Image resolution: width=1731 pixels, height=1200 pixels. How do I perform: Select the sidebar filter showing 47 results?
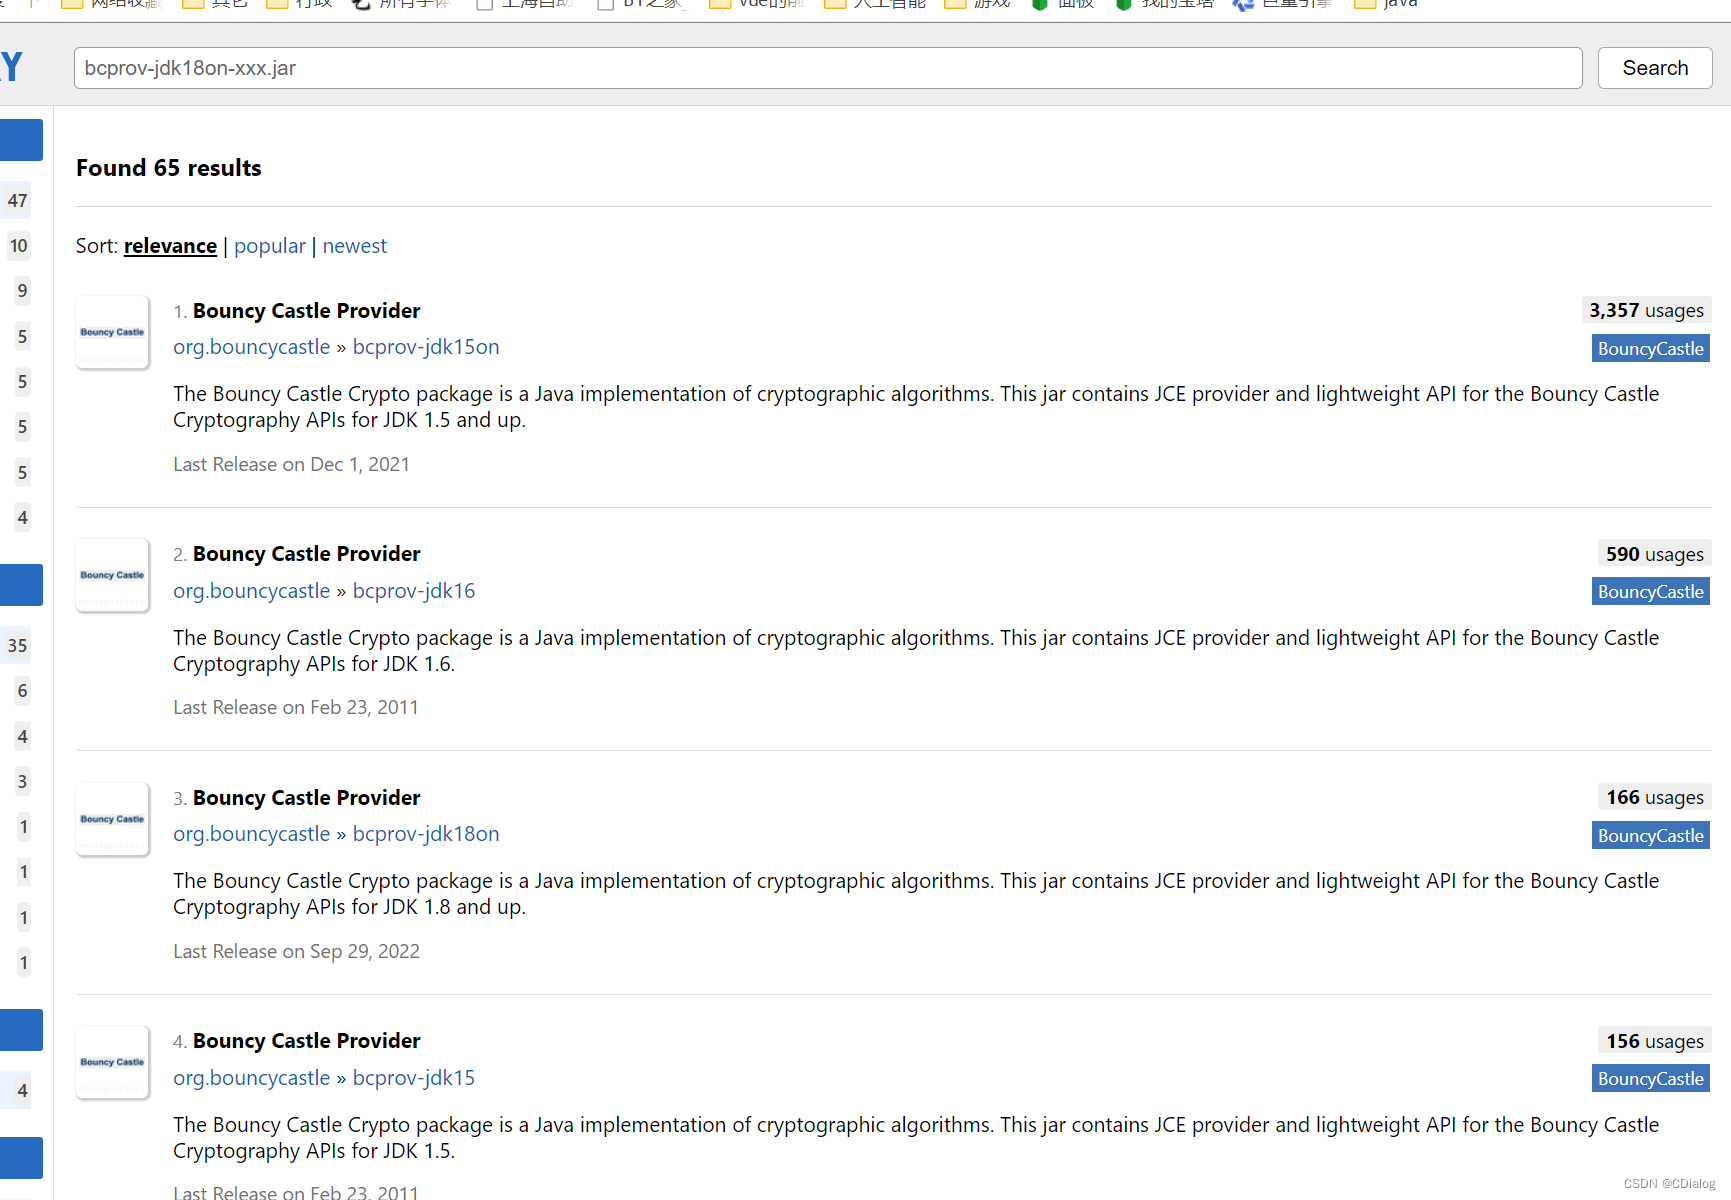[17, 200]
